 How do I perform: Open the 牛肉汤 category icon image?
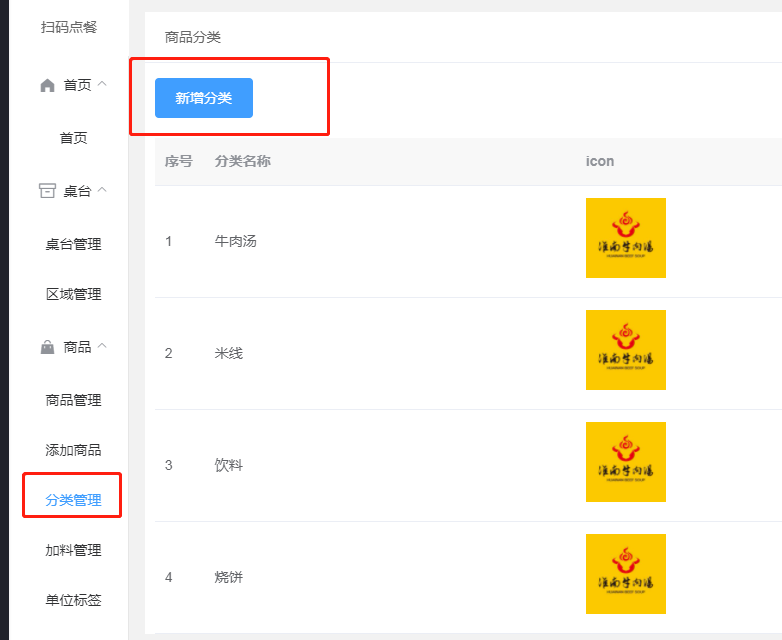(626, 238)
